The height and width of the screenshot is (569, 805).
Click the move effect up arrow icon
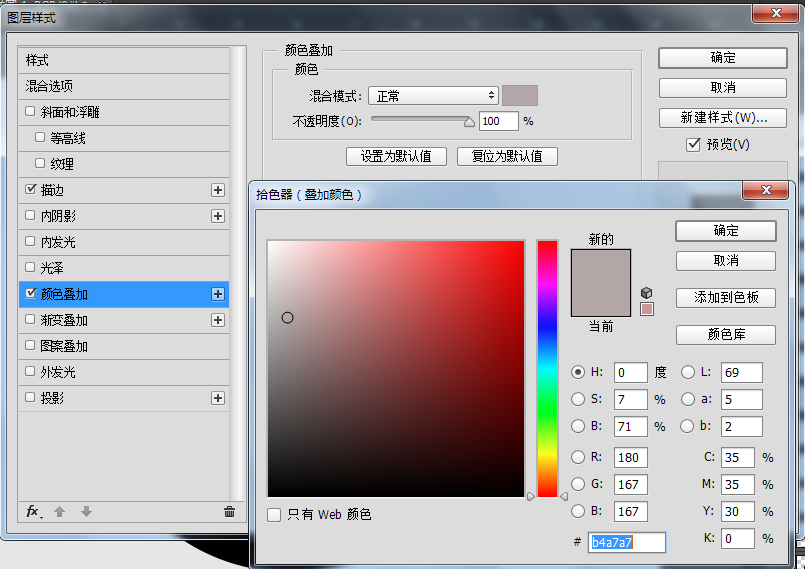pos(60,511)
